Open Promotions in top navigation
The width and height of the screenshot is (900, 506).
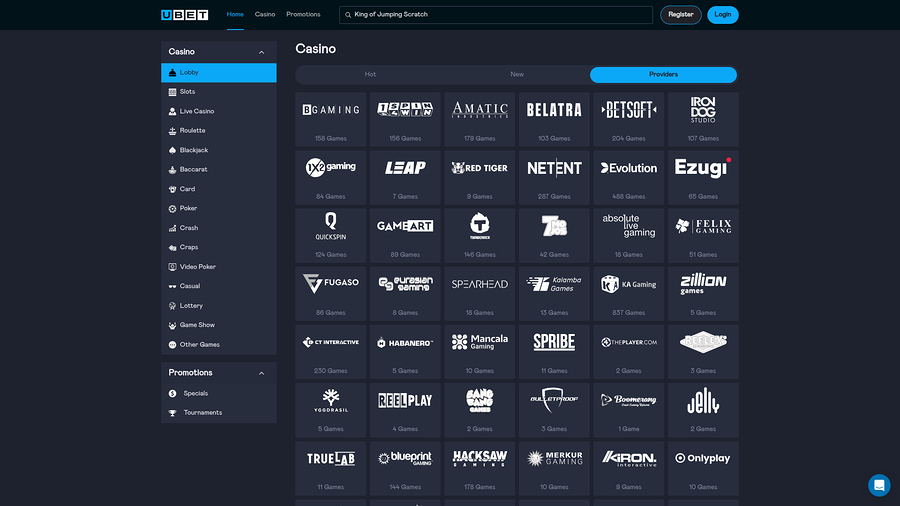[303, 14]
